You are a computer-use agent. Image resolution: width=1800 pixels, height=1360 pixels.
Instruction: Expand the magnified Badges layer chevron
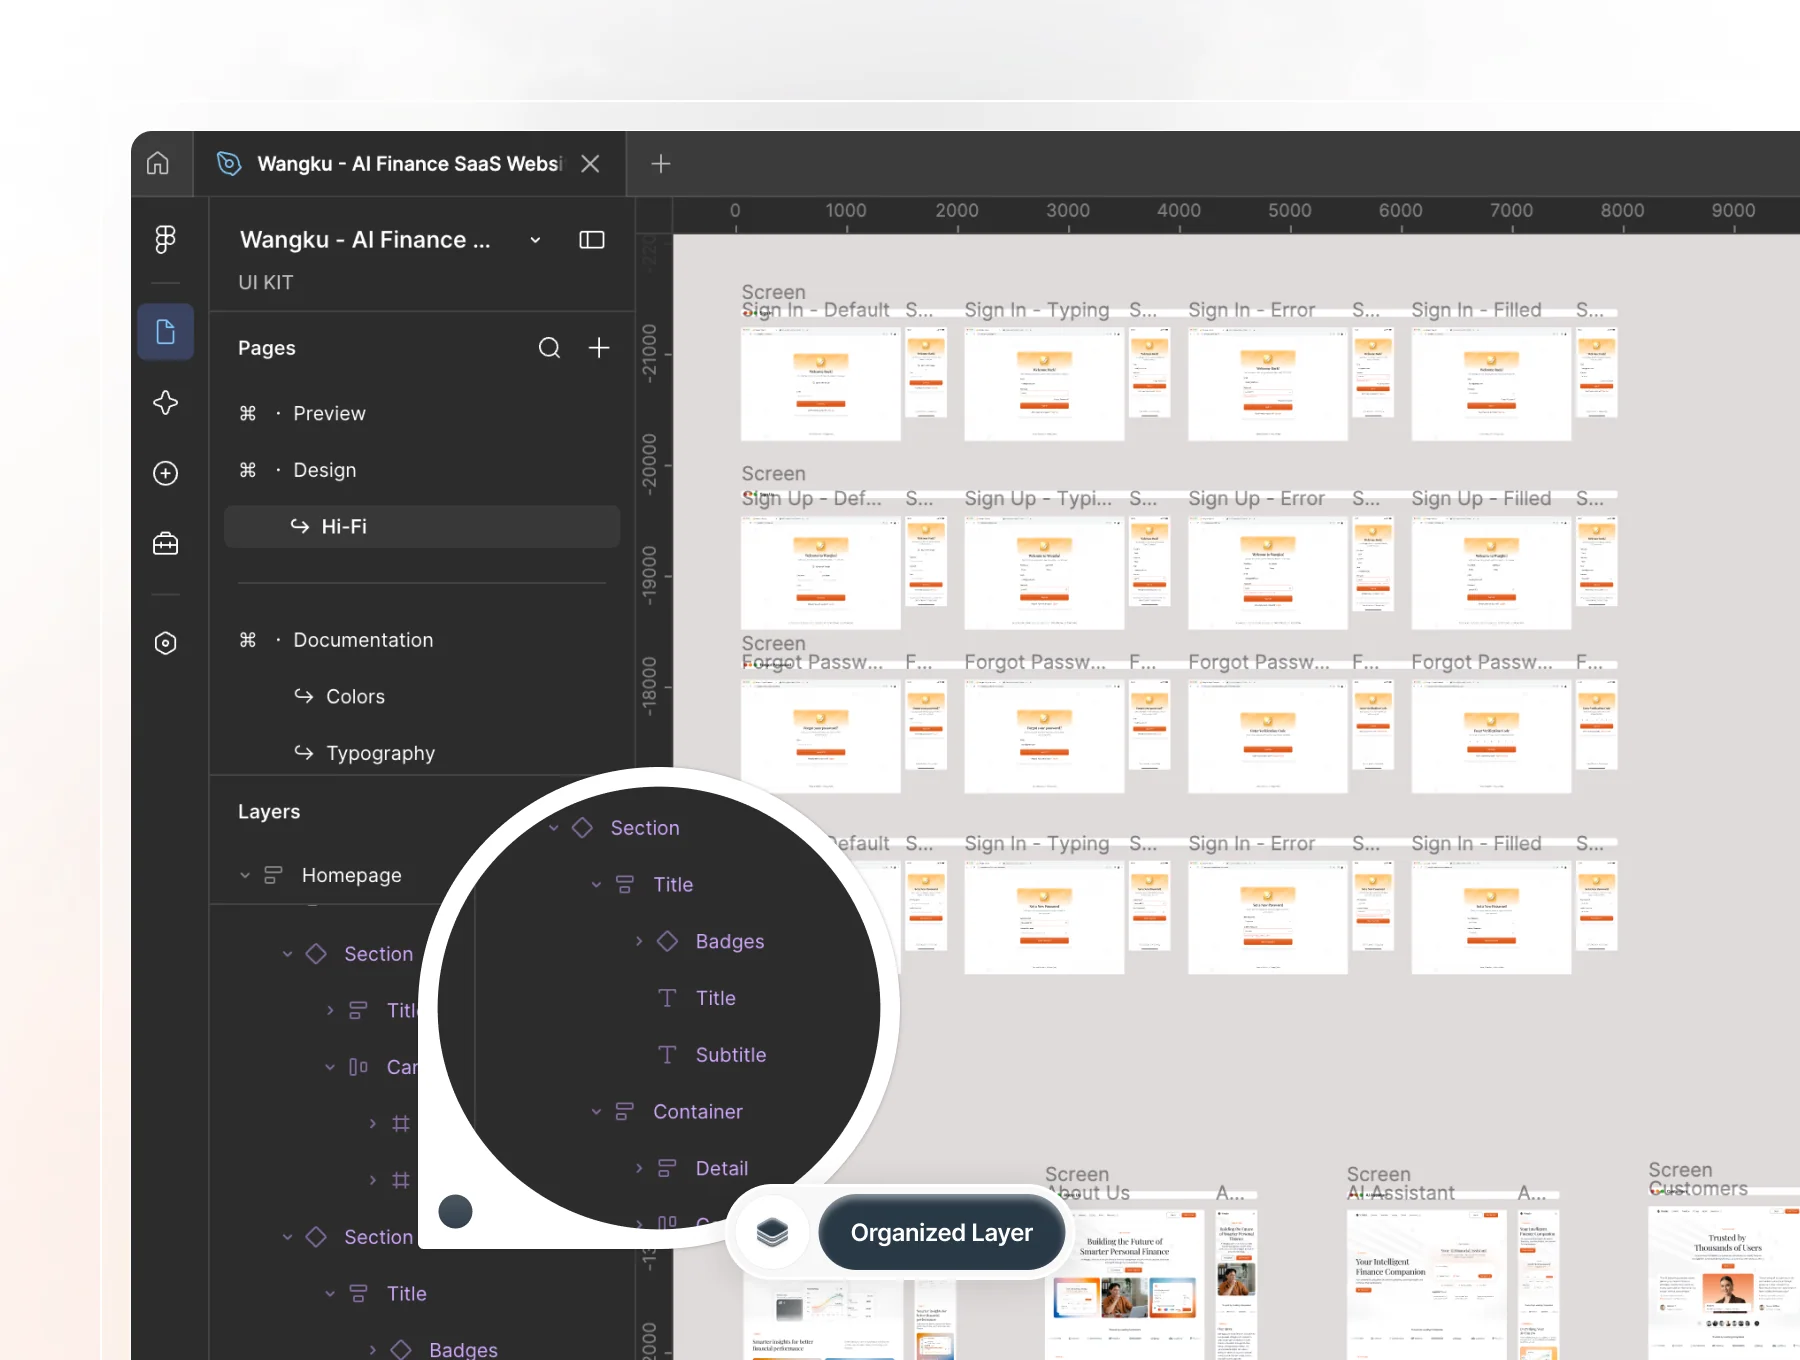[x=639, y=941]
